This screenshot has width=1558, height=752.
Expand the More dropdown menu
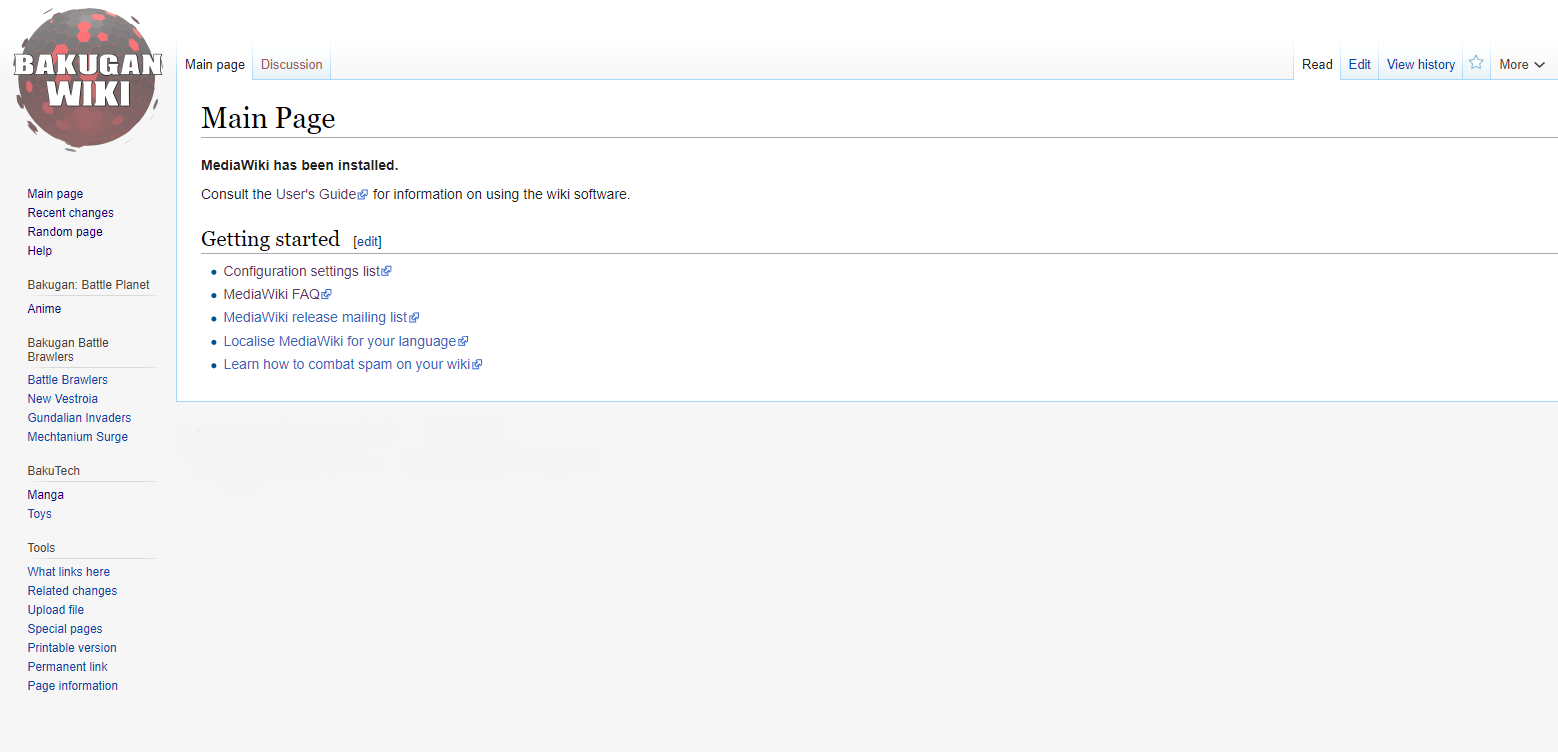(1521, 64)
